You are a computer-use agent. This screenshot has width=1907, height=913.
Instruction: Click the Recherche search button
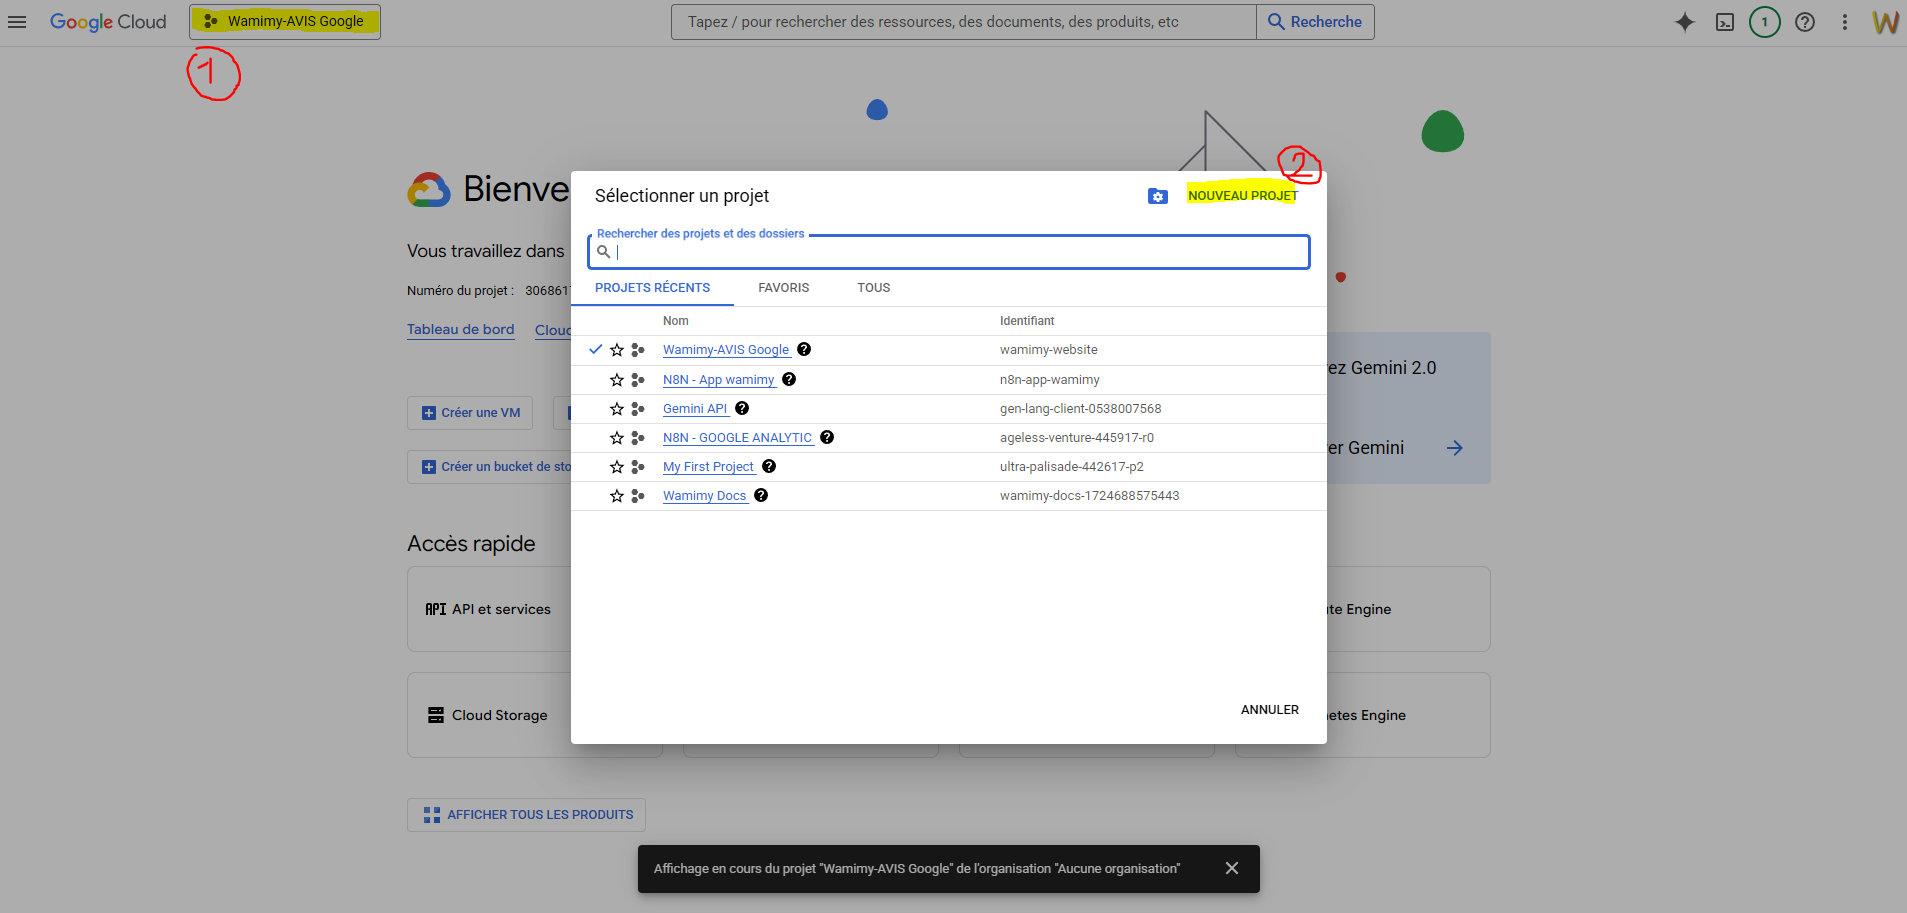tap(1315, 22)
